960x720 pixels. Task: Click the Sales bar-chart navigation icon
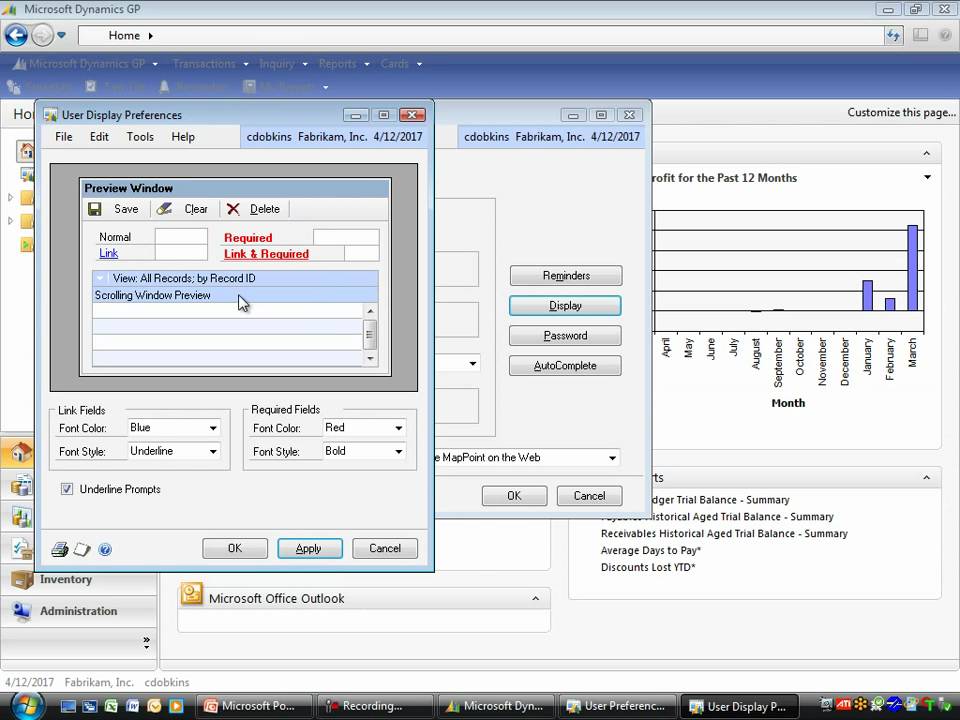21,517
